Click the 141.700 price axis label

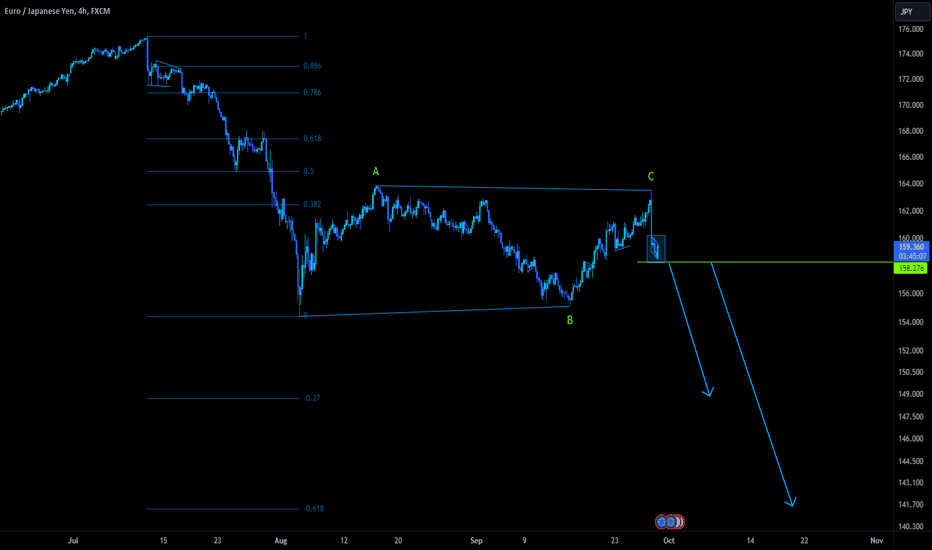pyautogui.click(x=911, y=505)
